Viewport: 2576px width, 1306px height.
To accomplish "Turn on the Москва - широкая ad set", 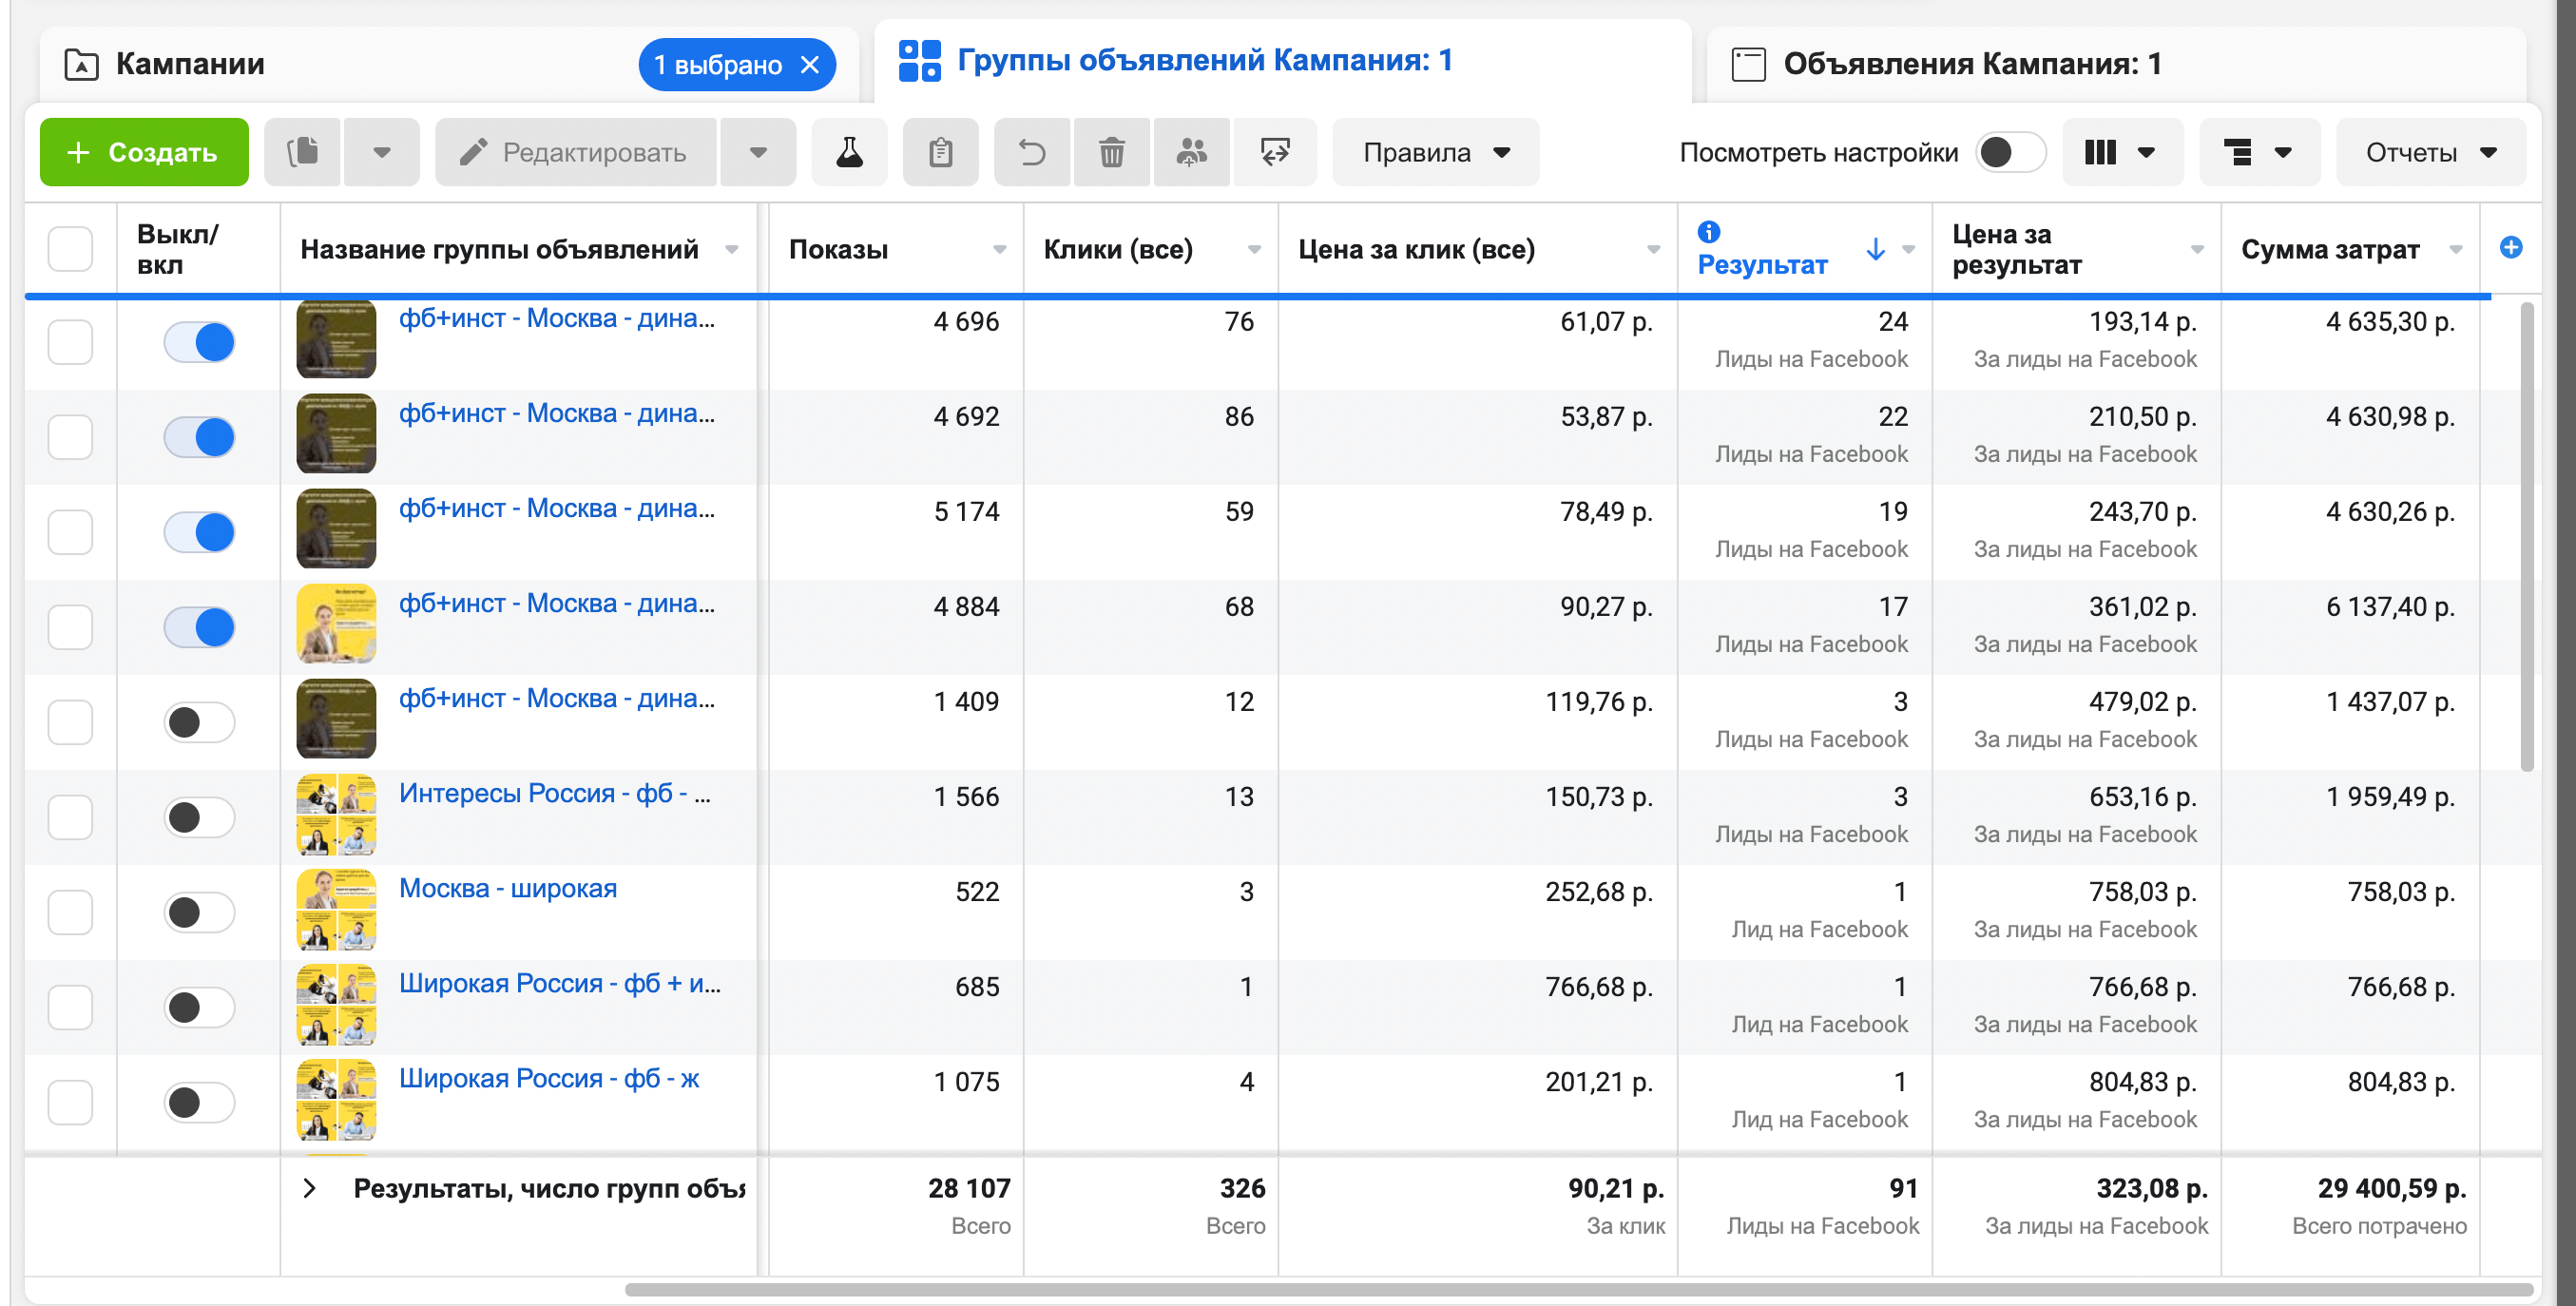I will [199, 912].
